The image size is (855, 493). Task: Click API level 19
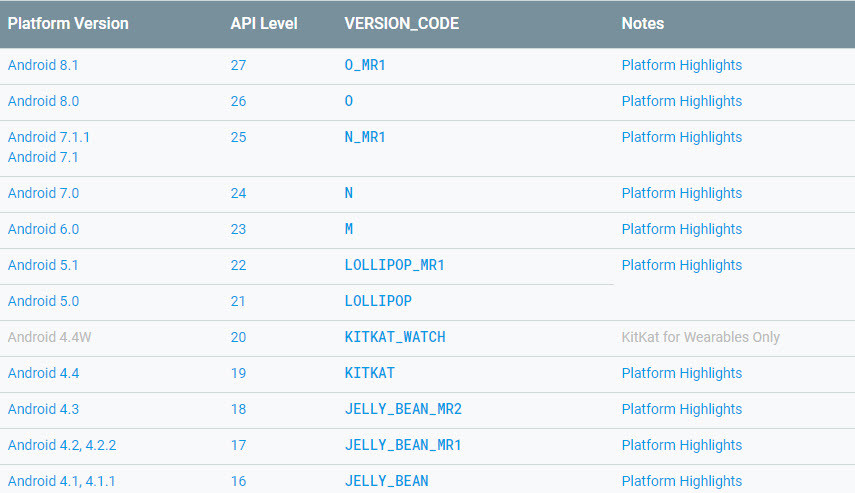(x=238, y=374)
